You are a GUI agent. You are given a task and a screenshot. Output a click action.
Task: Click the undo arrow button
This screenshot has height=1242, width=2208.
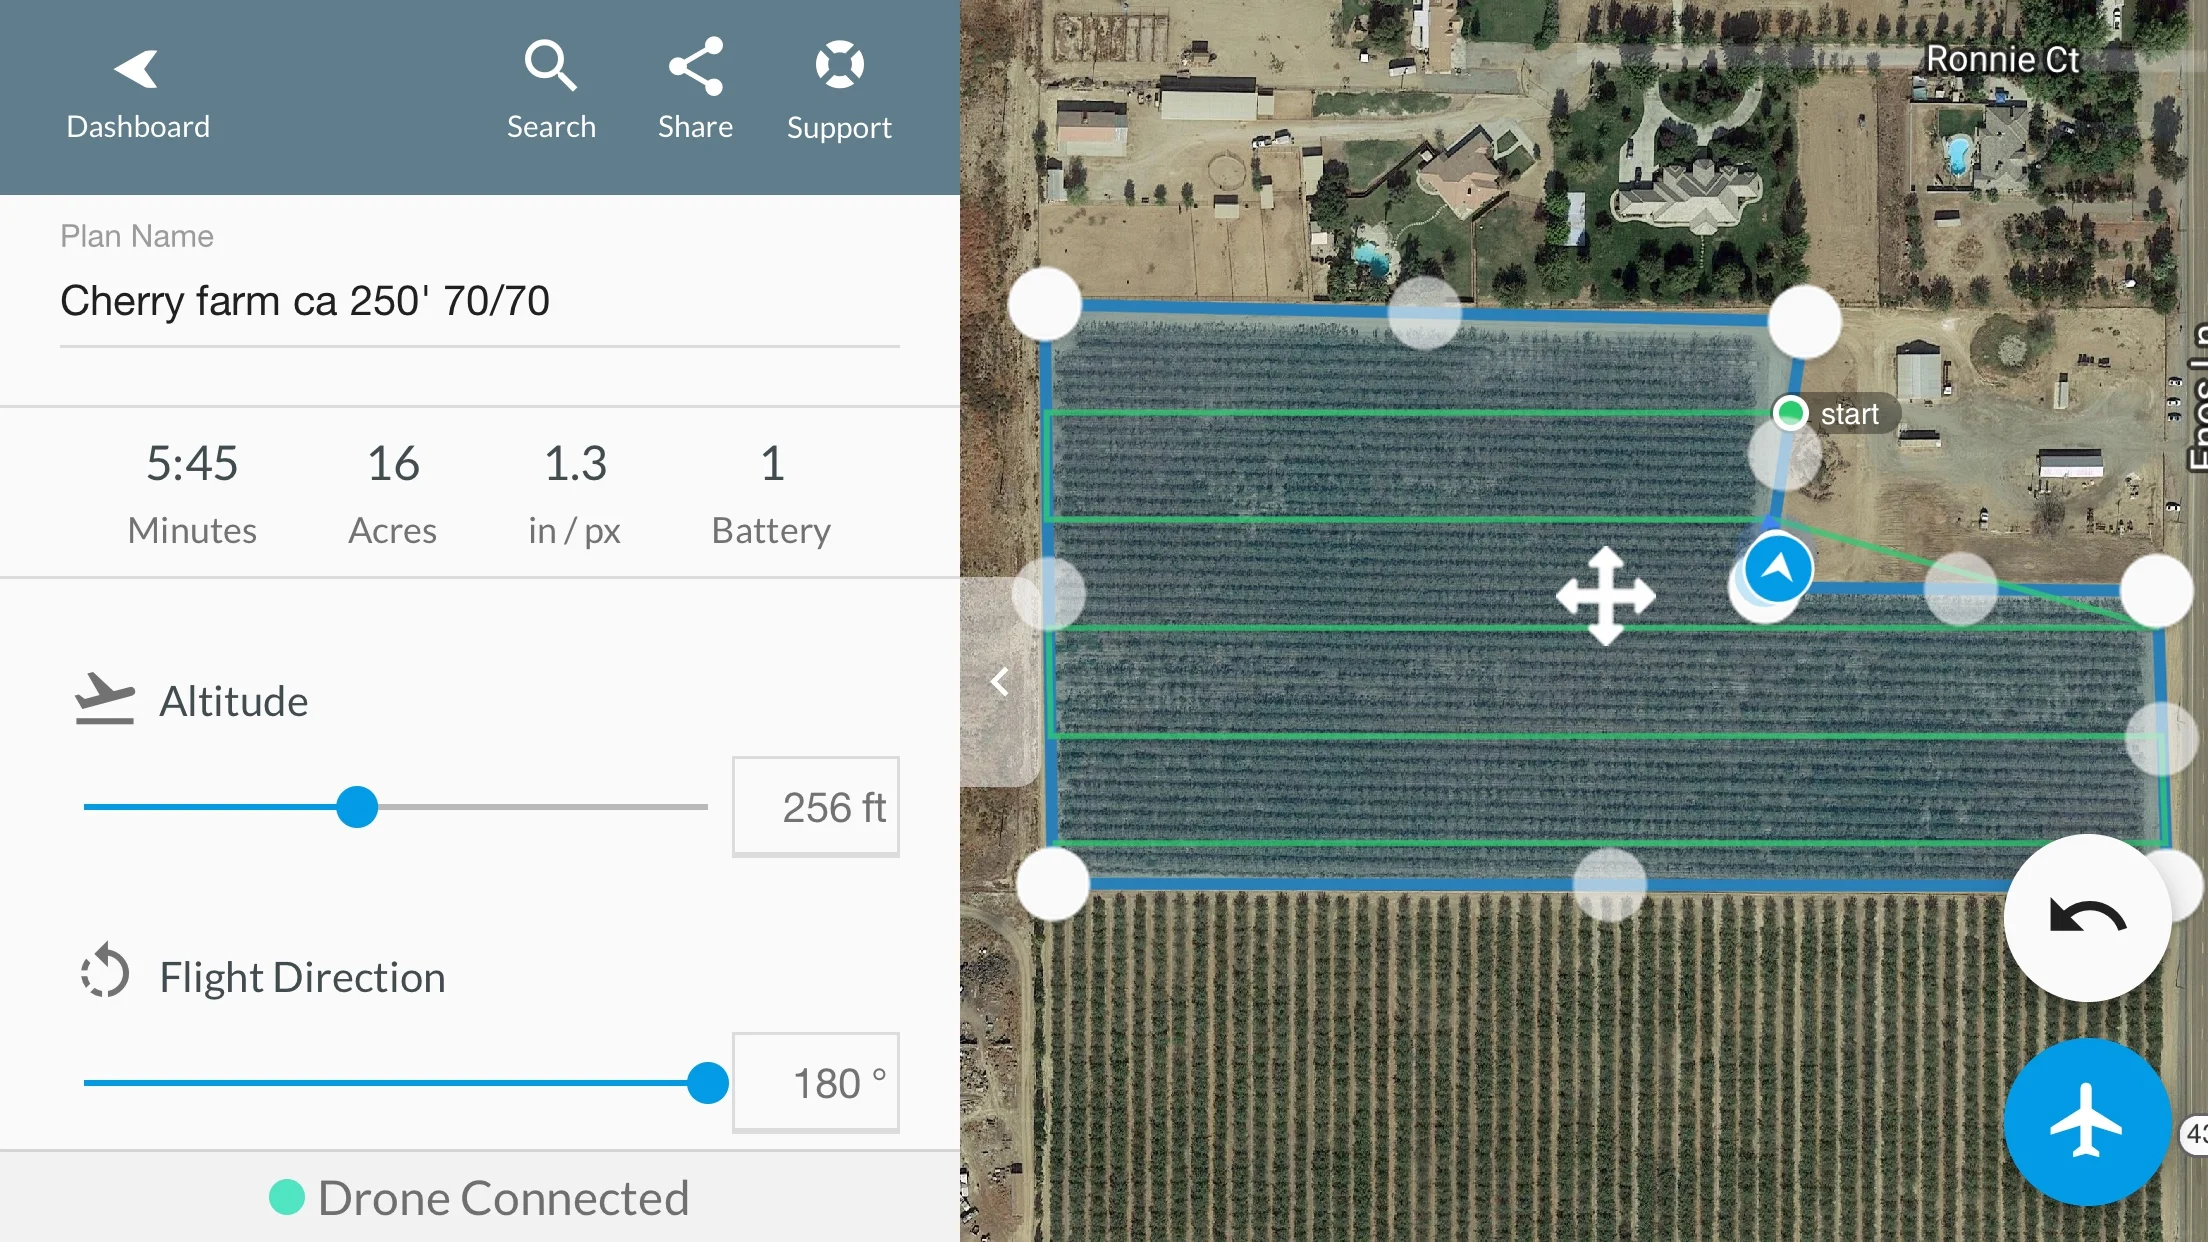tap(2087, 917)
